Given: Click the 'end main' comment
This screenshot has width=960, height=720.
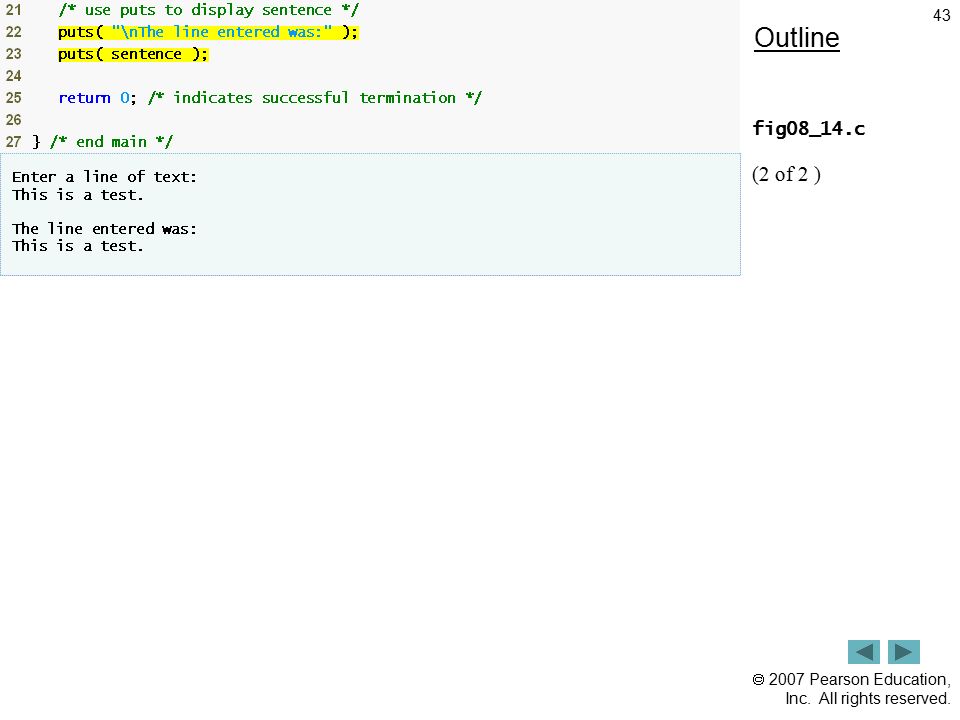Looking at the screenshot, I should (x=111, y=142).
